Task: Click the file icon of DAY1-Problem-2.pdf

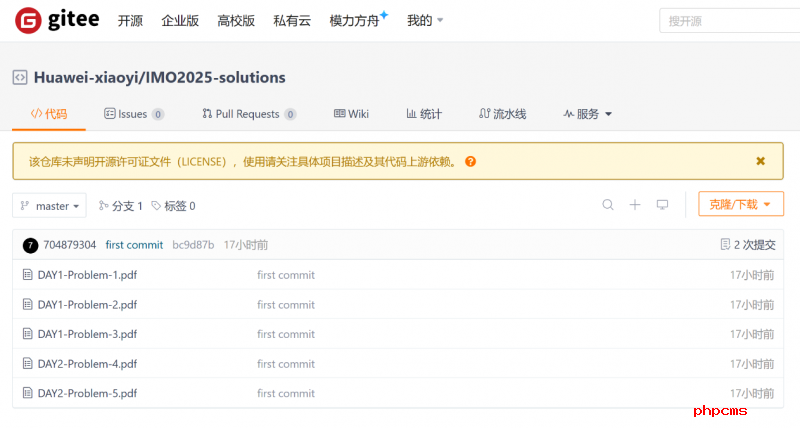Action: 28,305
